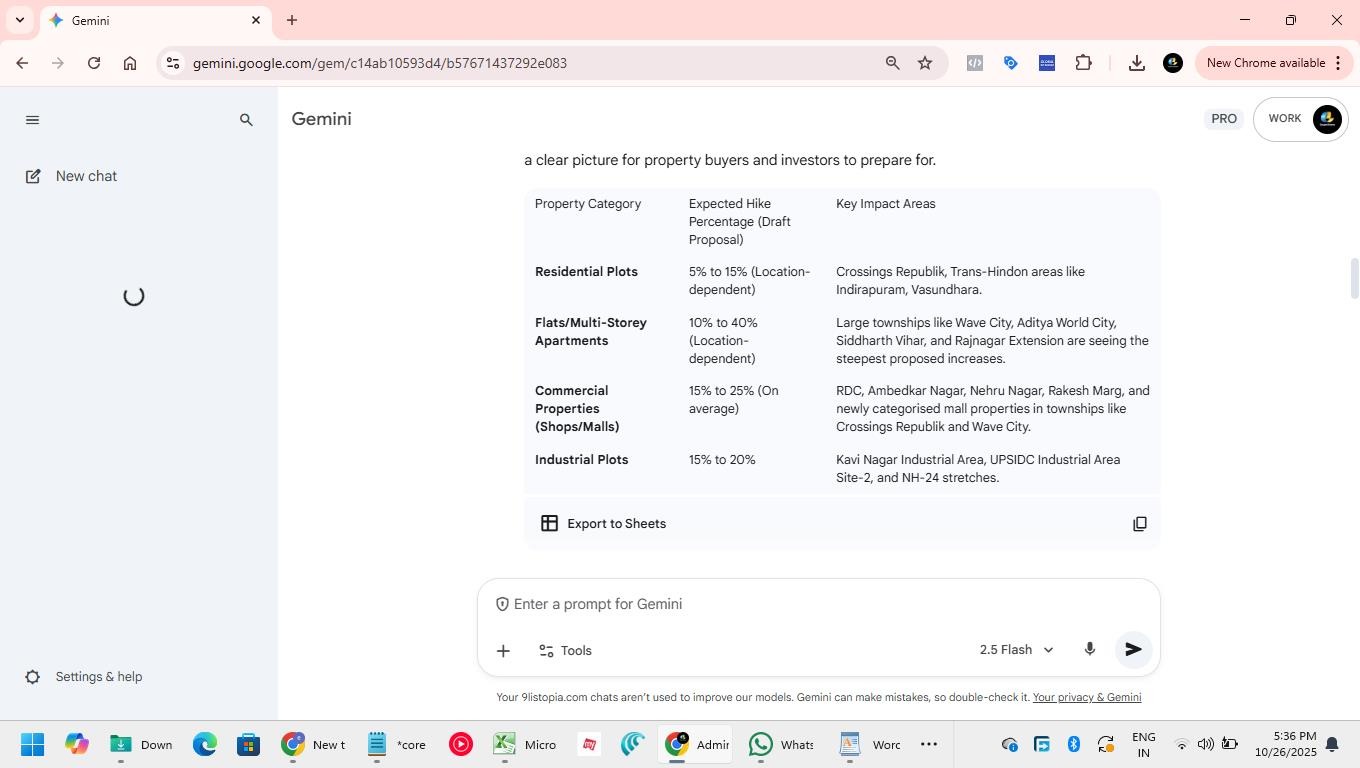Open the Your privacy & Gemini link
The image size is (1360, 768).
1087,698
